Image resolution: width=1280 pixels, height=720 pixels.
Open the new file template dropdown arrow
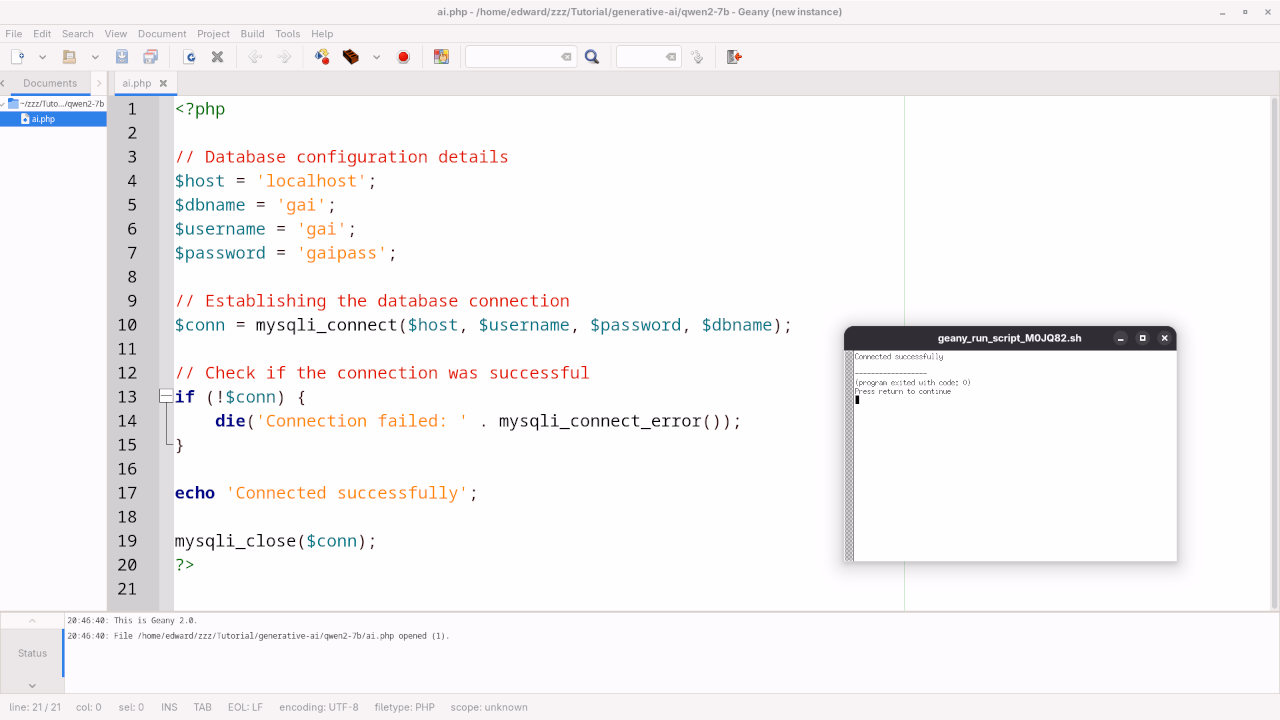[43, 57]
